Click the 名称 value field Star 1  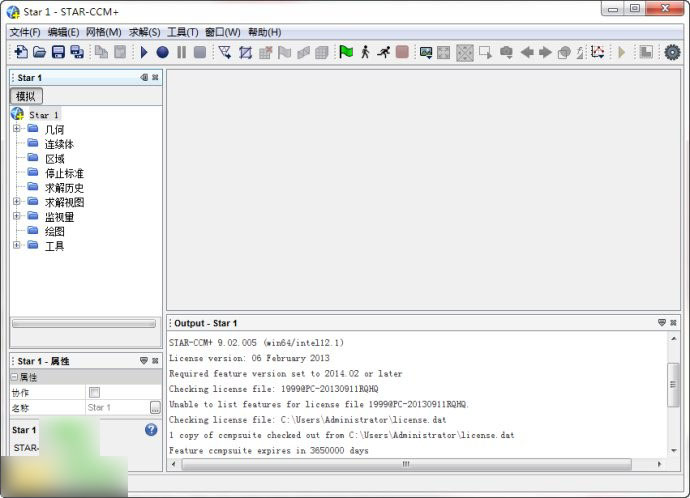pyautogui.click(x=117, y=407)
